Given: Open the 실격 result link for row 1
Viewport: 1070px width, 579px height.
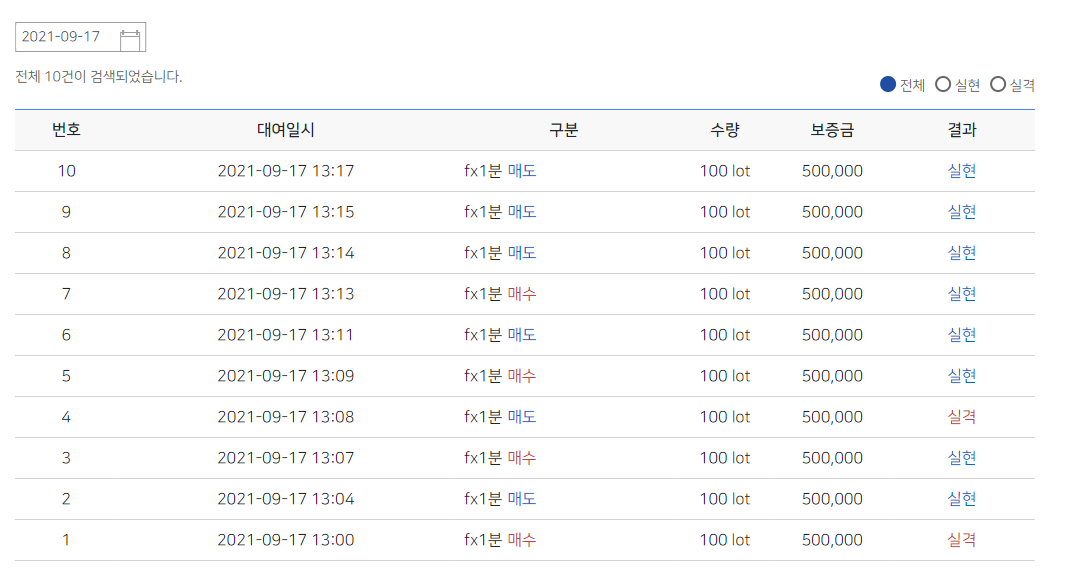Looking at the screenshot, I should click(x=961, y=539).
